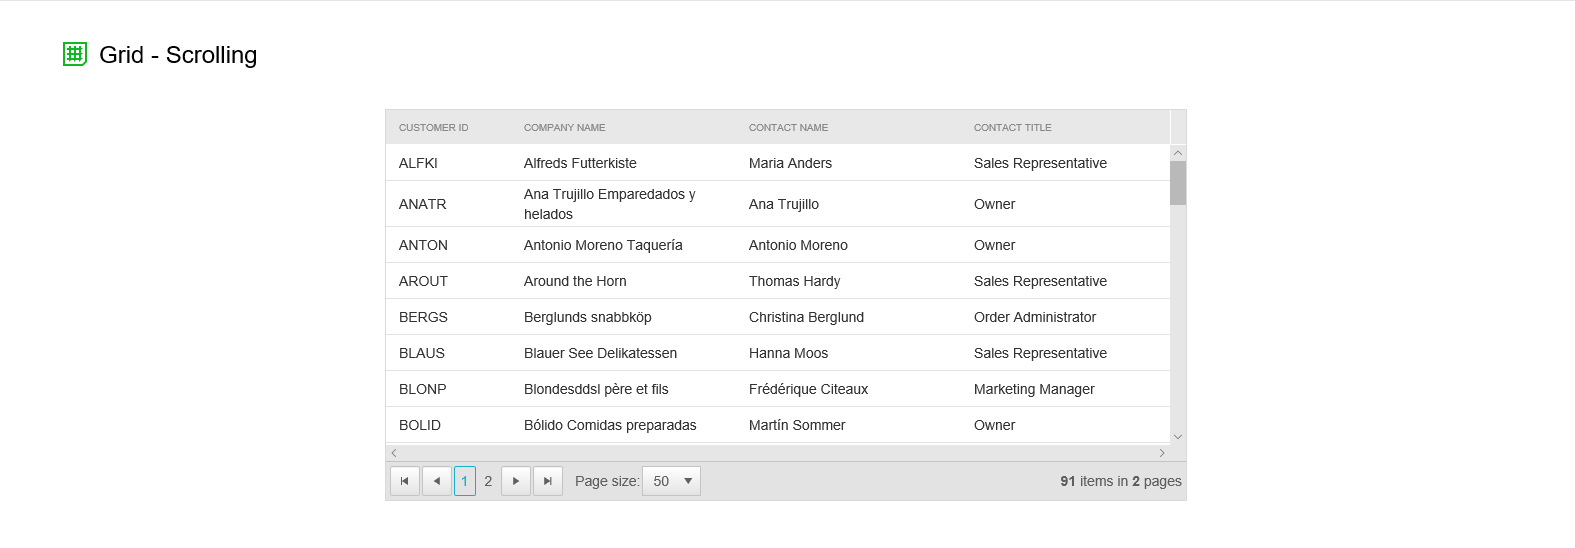Click the Frédérique Citeaux contact cell
This screenshot has height=548, width=1575.
coord(808,389)
